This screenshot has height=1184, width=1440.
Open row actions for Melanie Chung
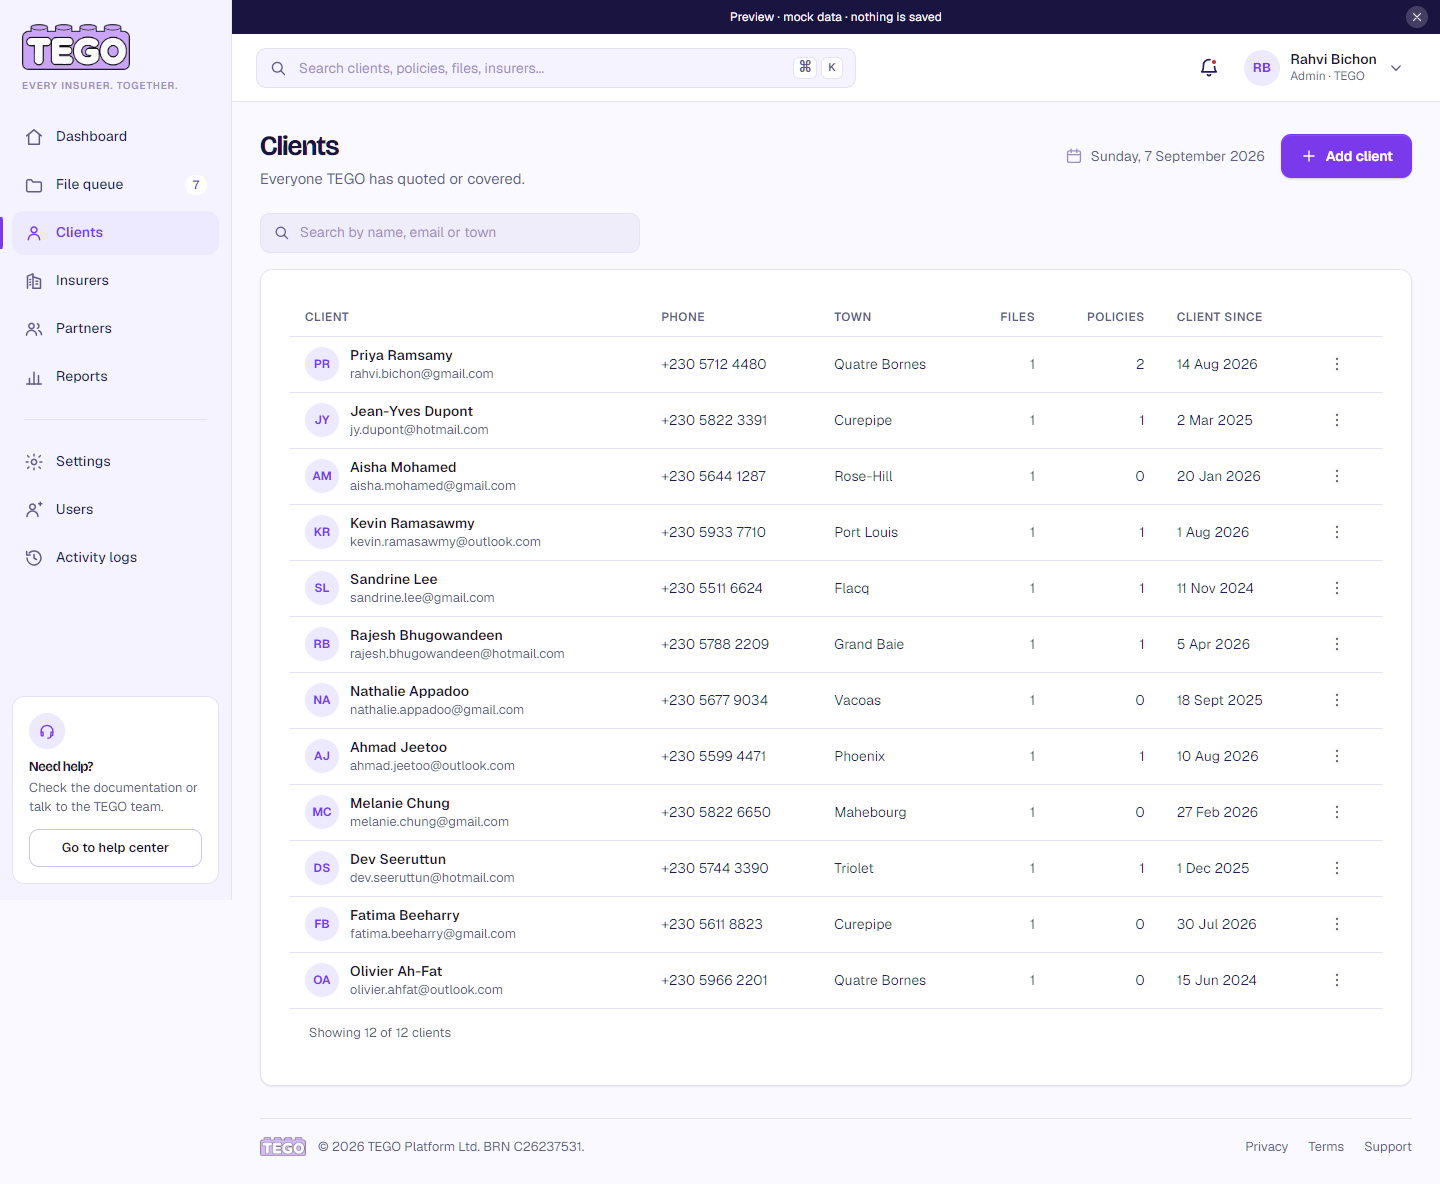pos(1336,812)
